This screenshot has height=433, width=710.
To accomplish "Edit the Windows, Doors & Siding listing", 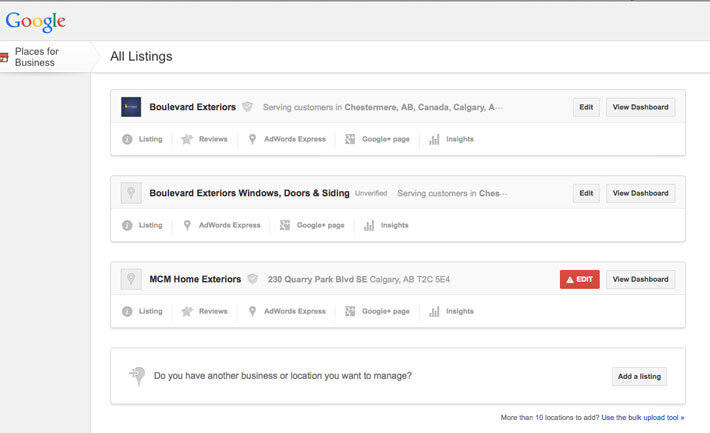I will pos(586,193).
